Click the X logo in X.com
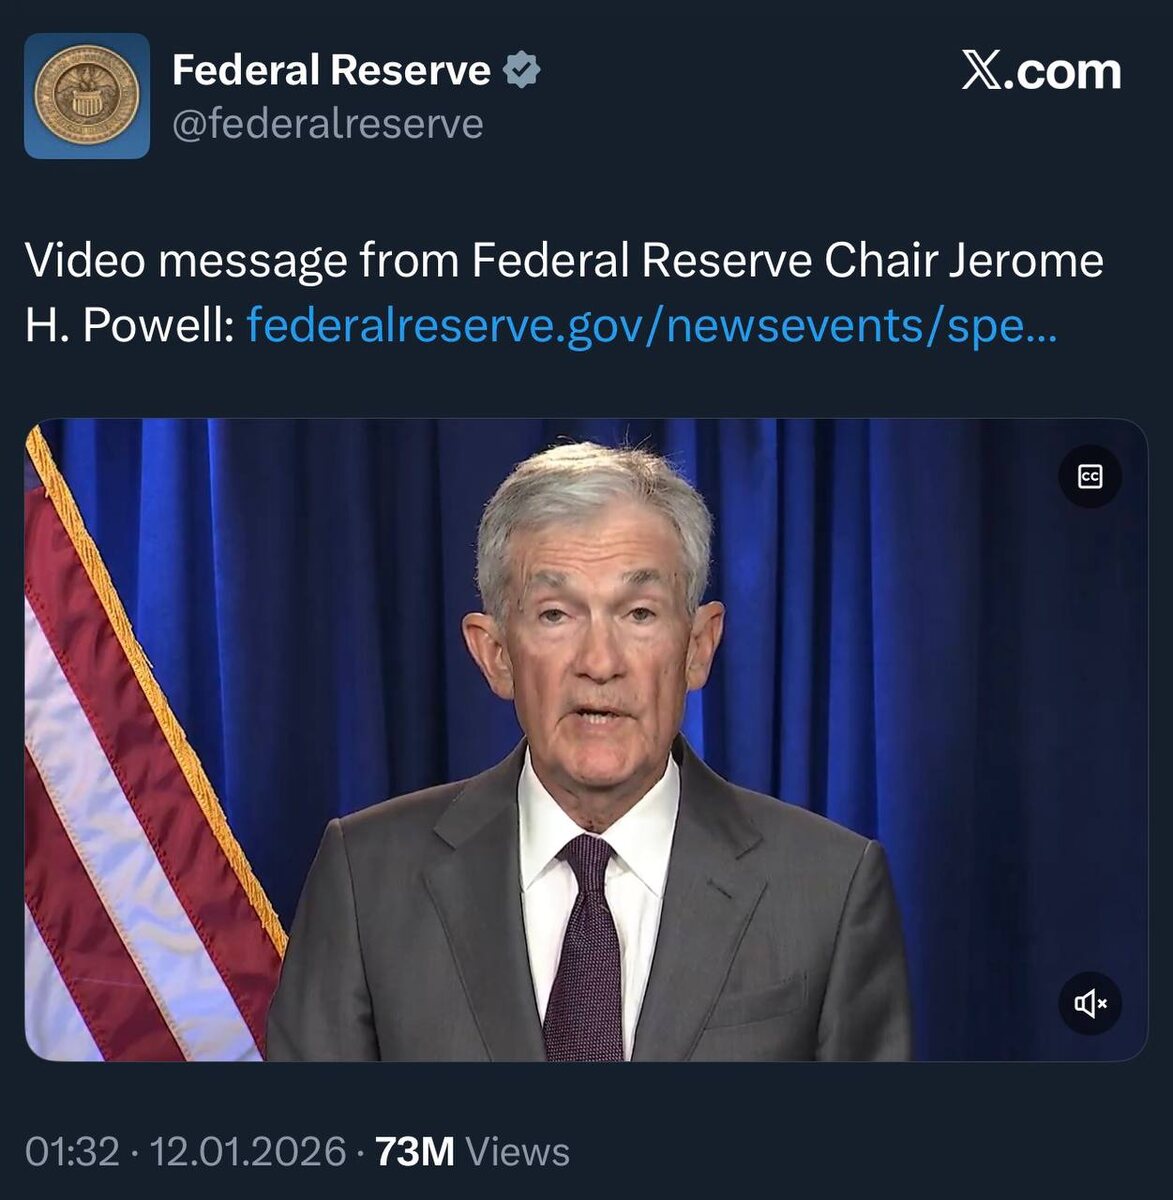 pos(982,71)
